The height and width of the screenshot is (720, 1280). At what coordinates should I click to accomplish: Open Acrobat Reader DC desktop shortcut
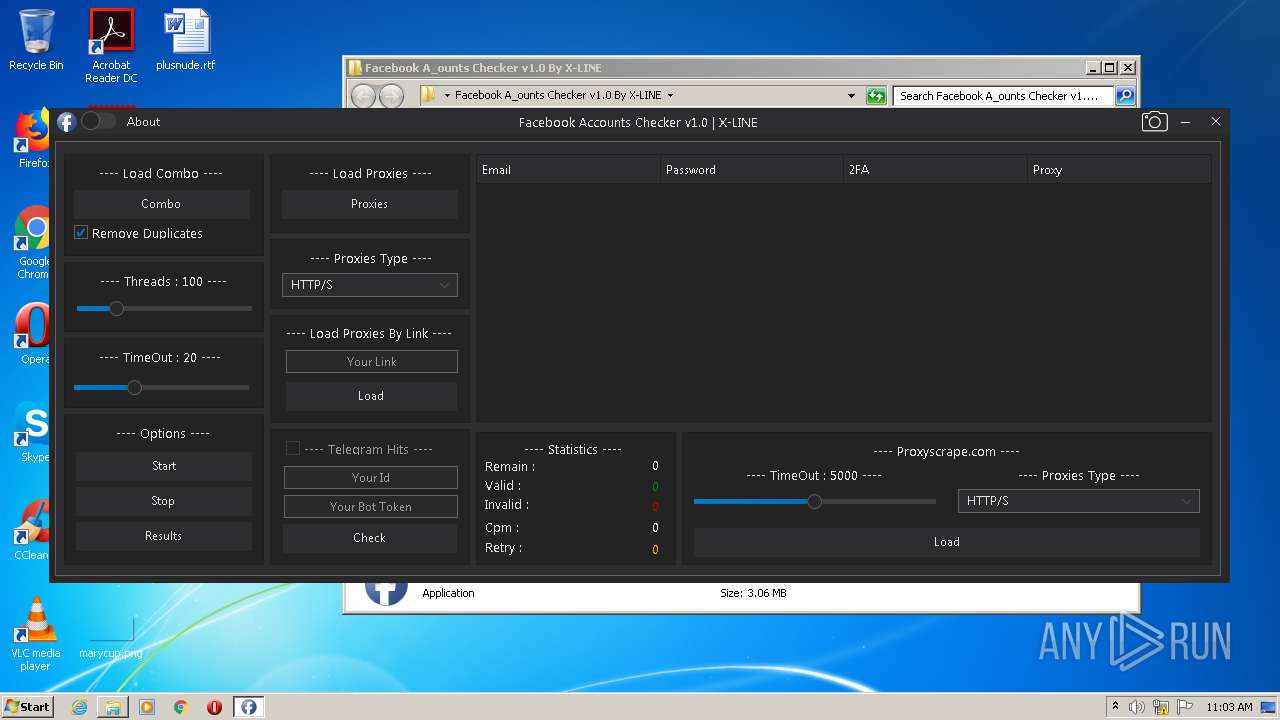(x=111, y=47)
